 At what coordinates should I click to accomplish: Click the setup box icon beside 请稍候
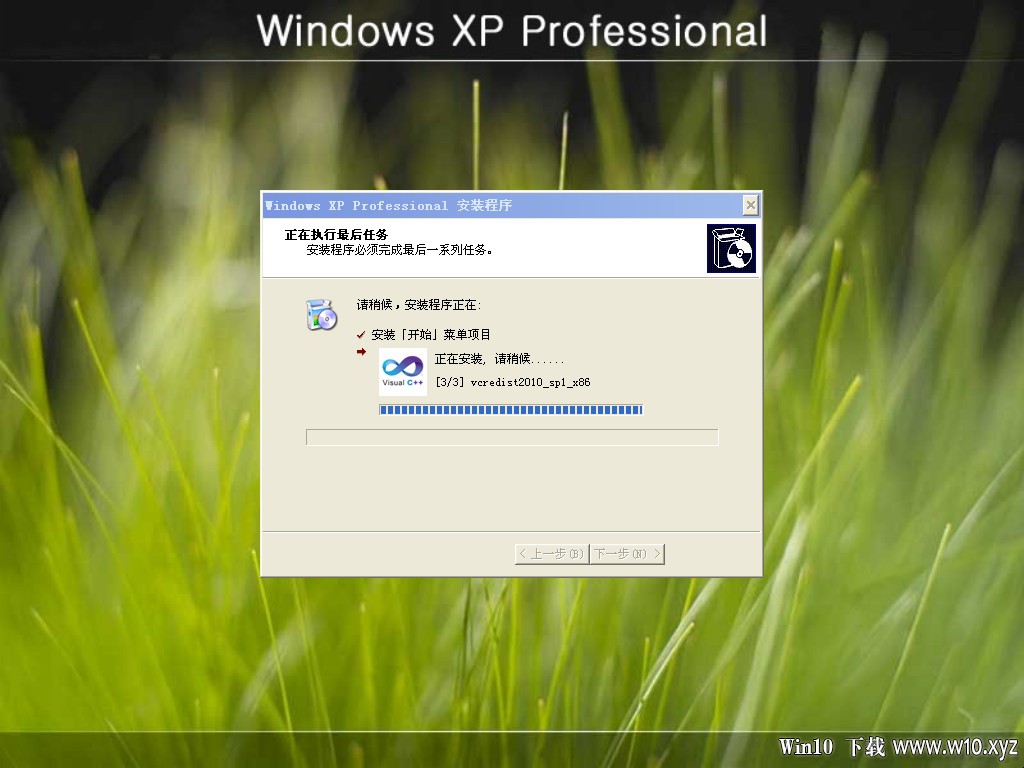pos(321,315)
